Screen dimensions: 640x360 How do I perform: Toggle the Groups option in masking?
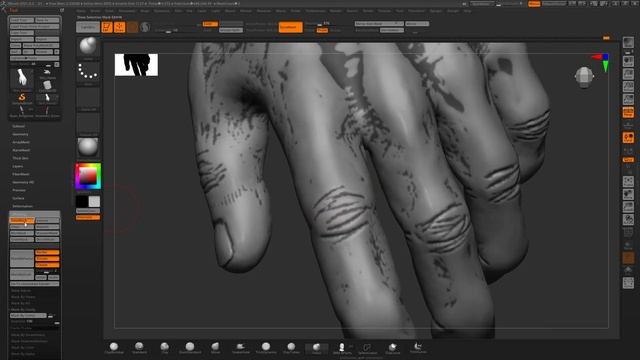(x=47, y=259)
